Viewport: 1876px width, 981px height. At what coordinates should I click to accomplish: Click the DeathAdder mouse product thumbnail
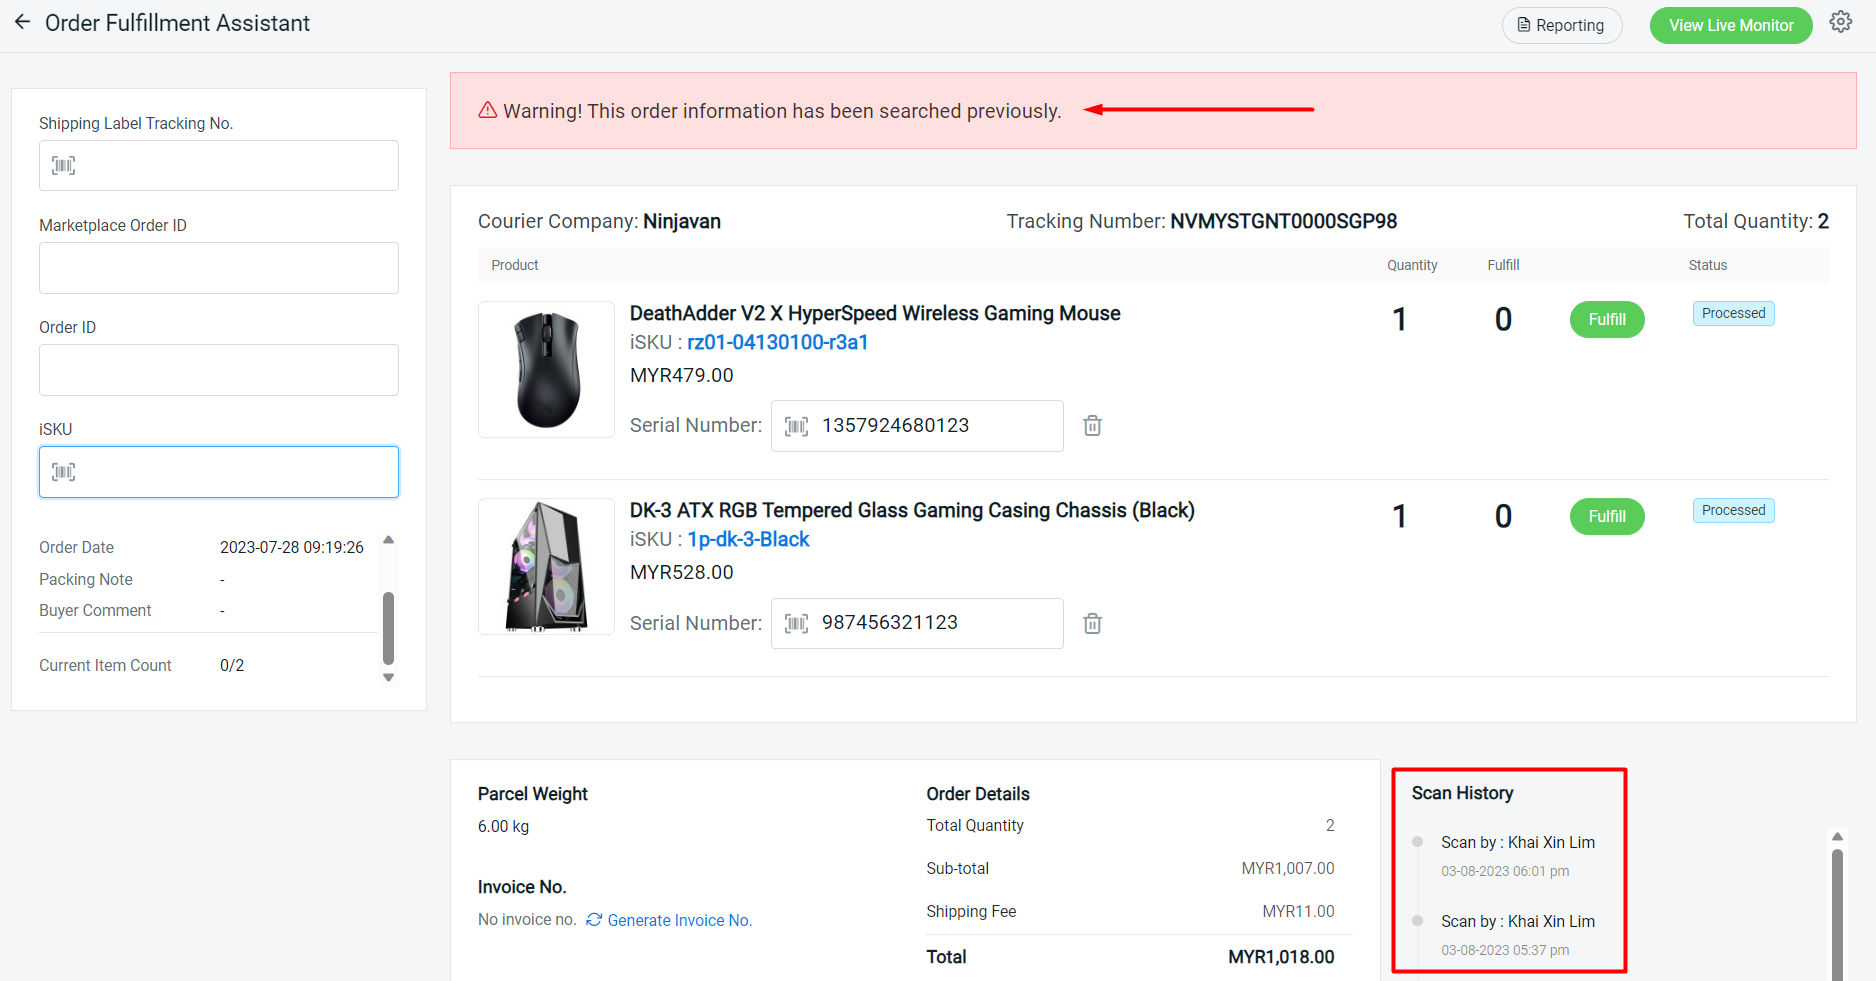pyautogui.click(x=546, y=370)
